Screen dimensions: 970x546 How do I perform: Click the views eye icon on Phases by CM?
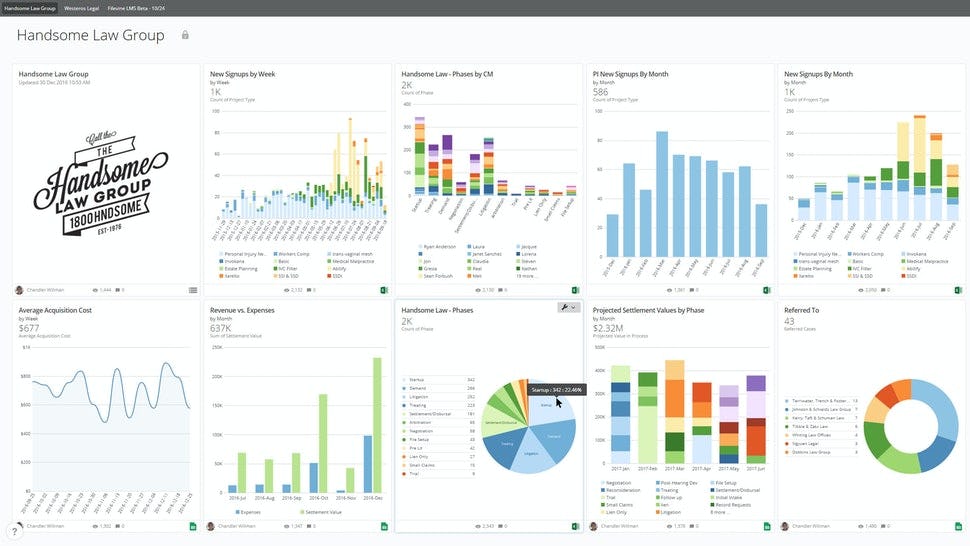pyautogui.click(x=478, y=290)
